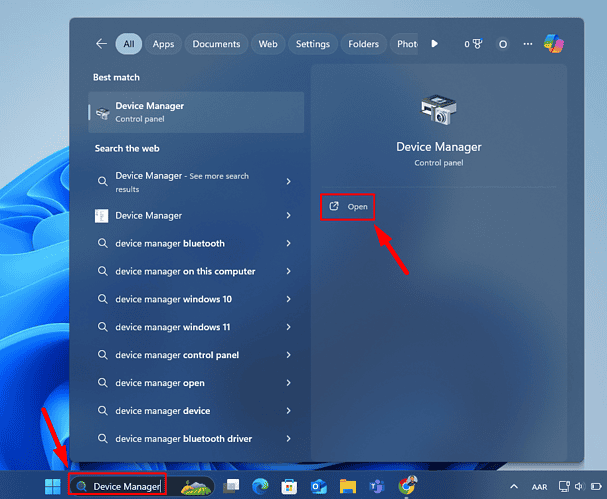Expand 'device manager on this computer' chevron
This screenshot has height=499, width=607.
288,271
